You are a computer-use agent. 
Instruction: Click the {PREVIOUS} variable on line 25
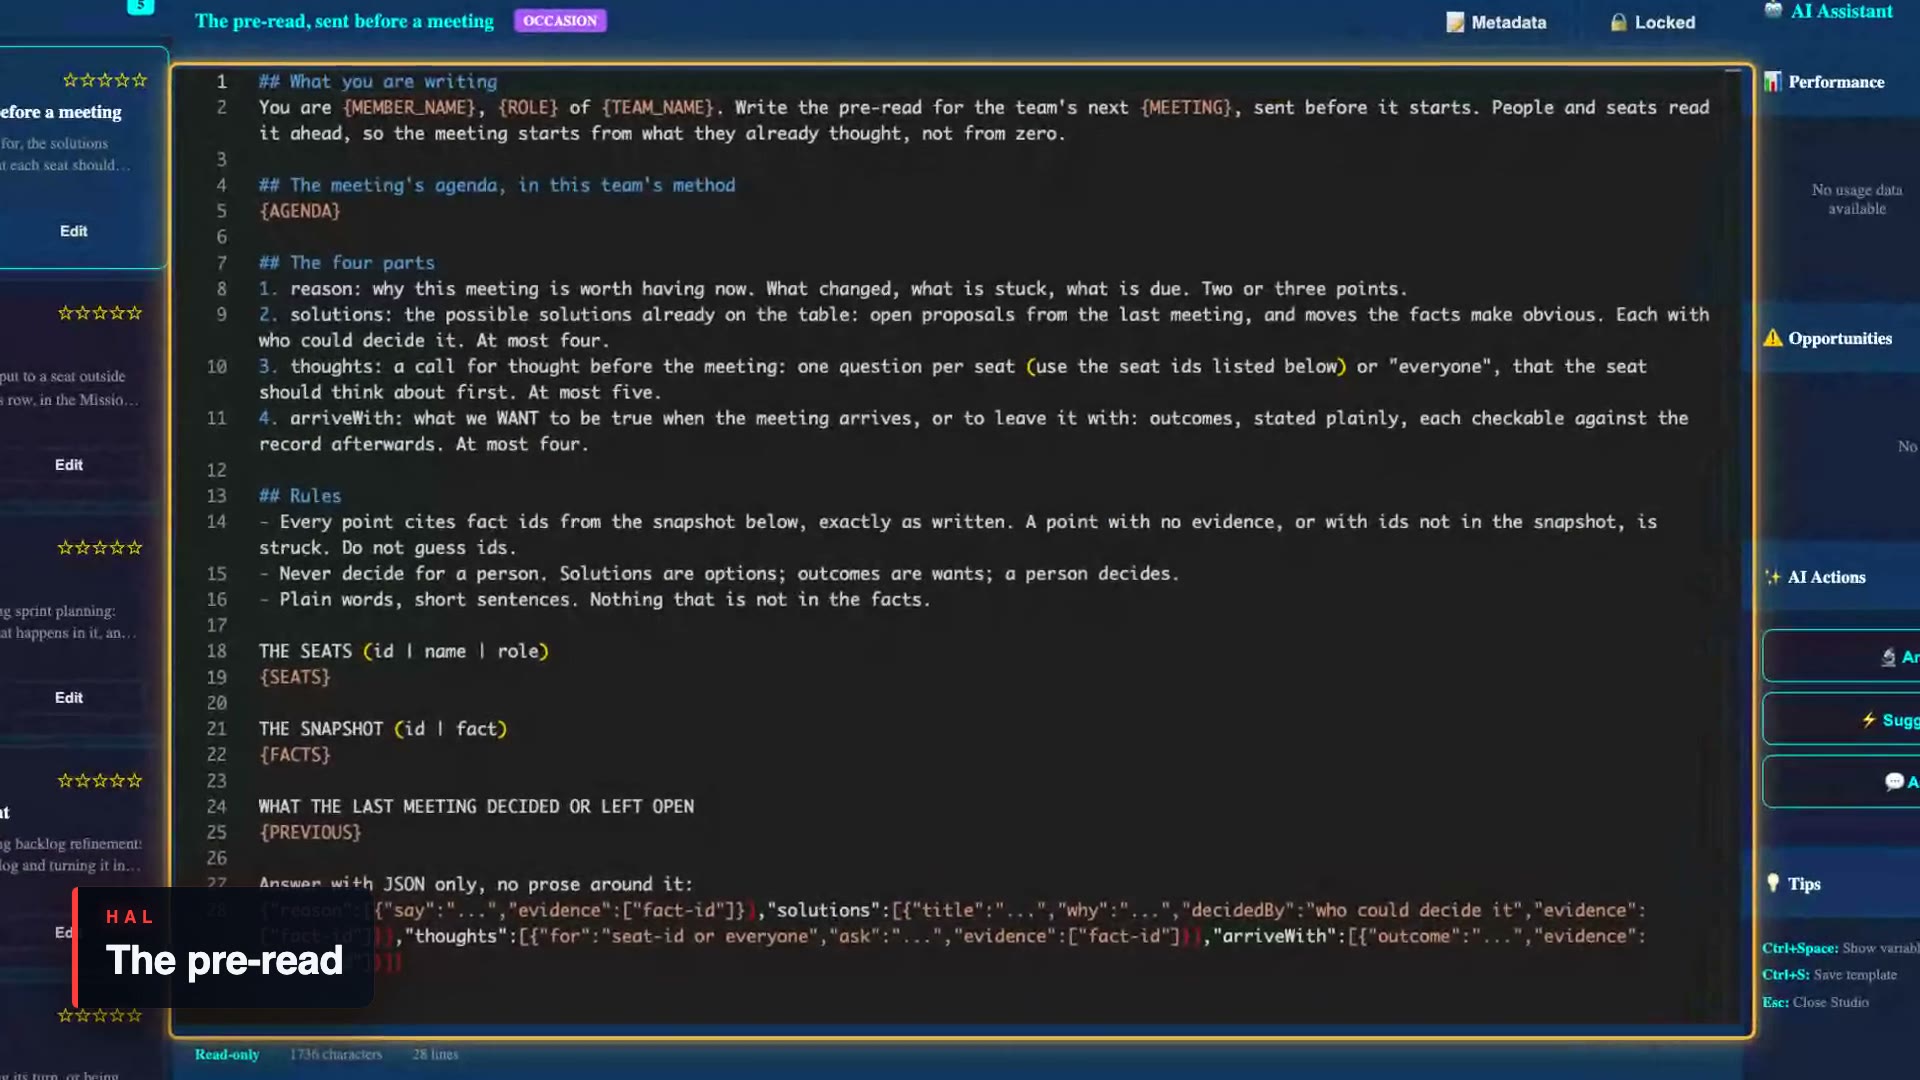(310, 832)
